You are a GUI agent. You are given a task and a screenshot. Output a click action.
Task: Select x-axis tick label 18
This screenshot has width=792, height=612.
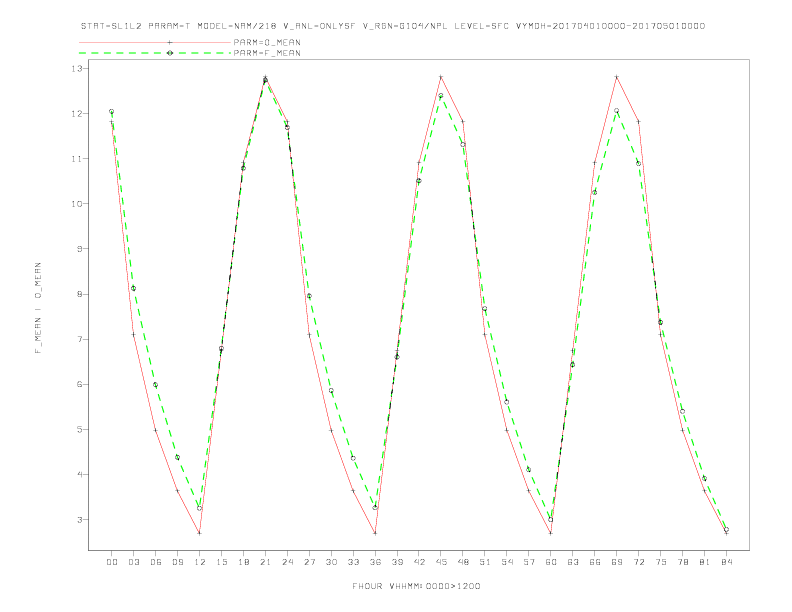click(x=243, y=562)
